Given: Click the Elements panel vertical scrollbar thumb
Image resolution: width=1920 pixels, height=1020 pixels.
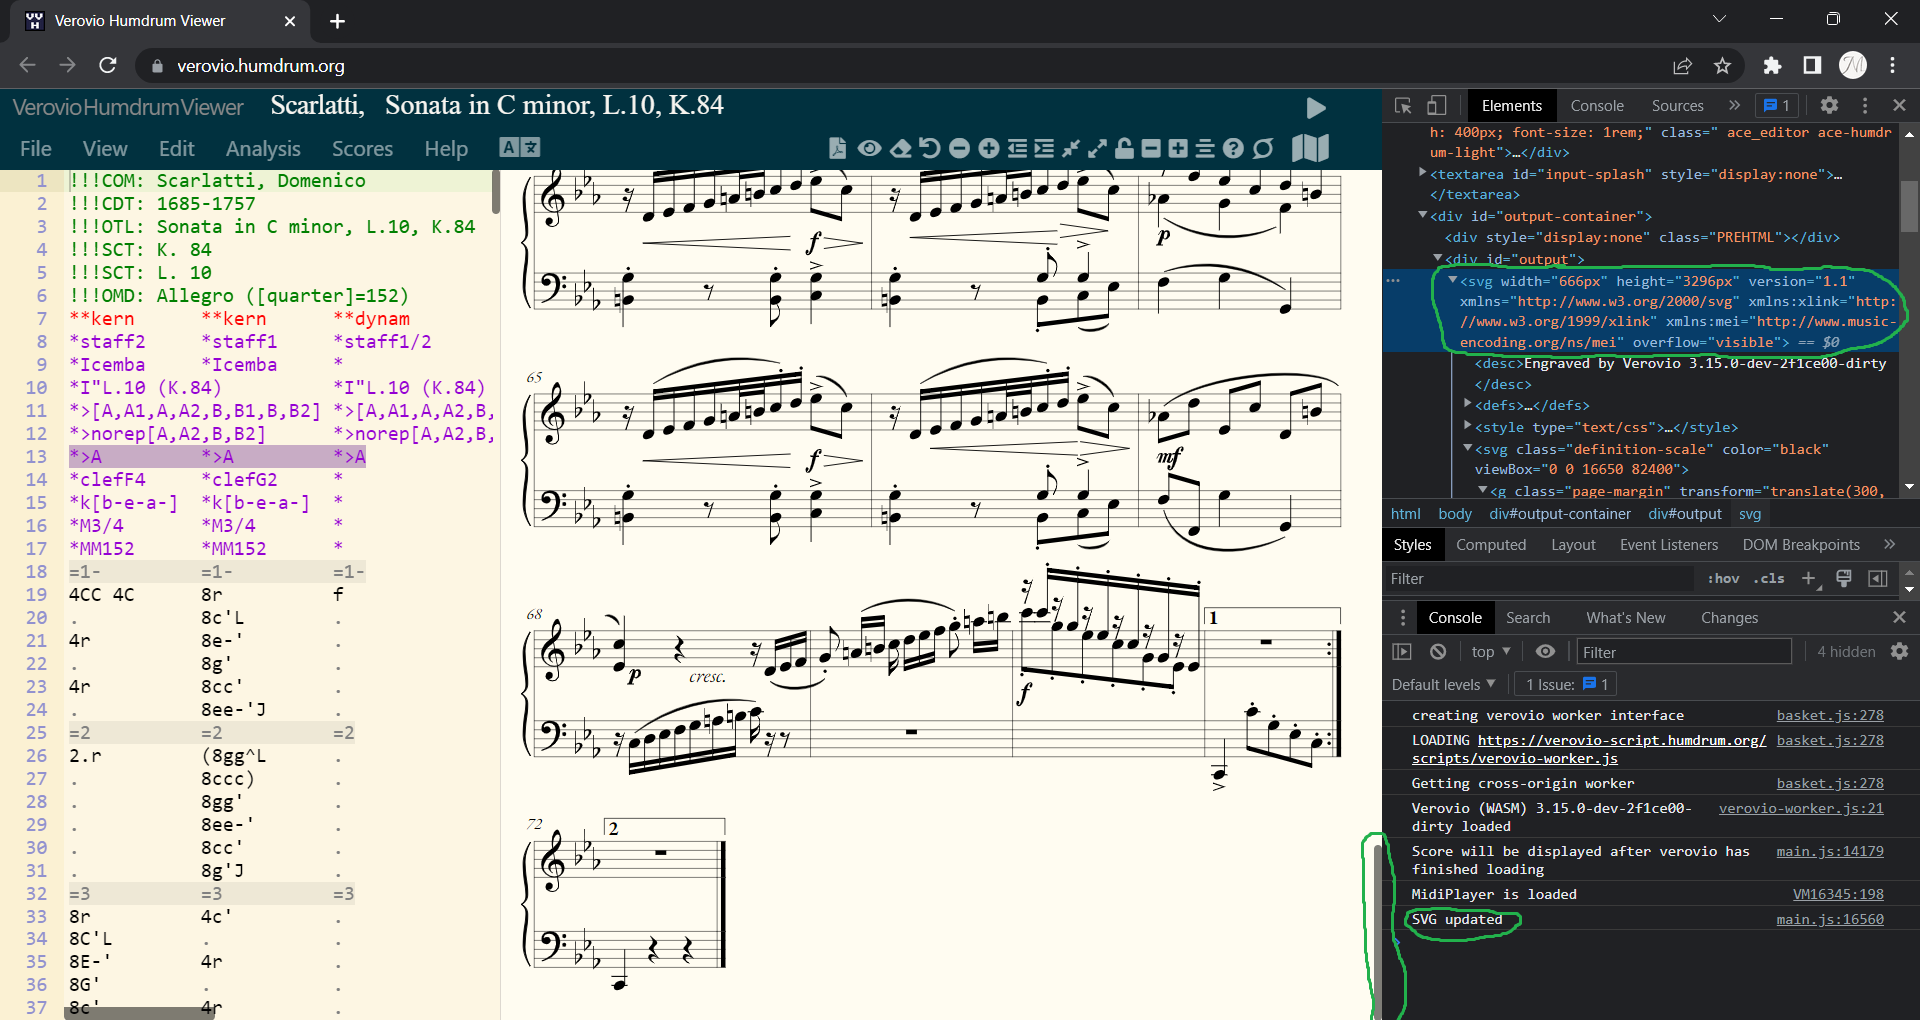Looking at the screenshot, I should click(x=1909, y=206).
